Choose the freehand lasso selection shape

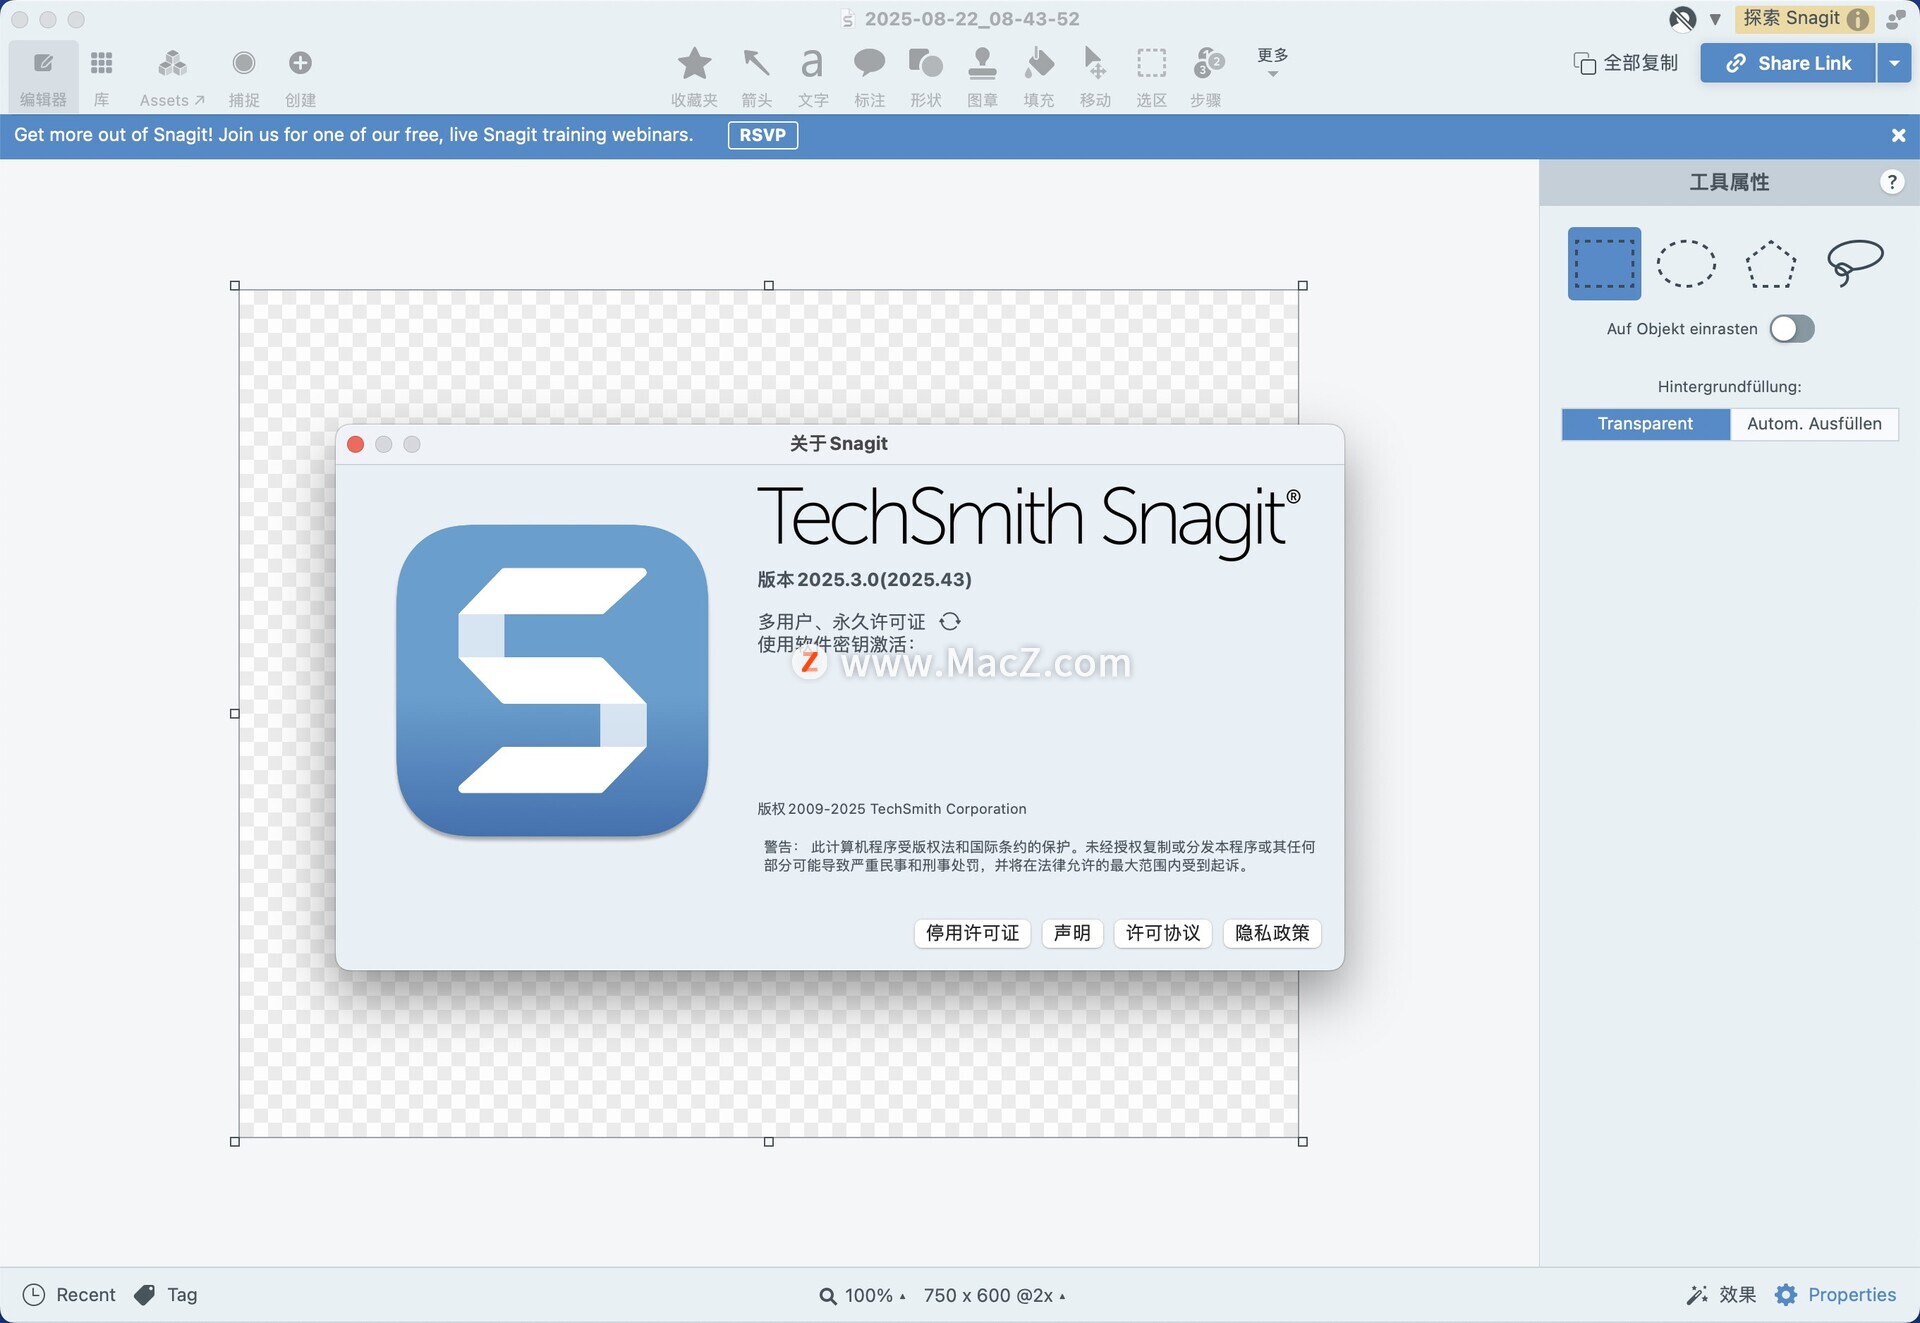[x=1855, y=264]
